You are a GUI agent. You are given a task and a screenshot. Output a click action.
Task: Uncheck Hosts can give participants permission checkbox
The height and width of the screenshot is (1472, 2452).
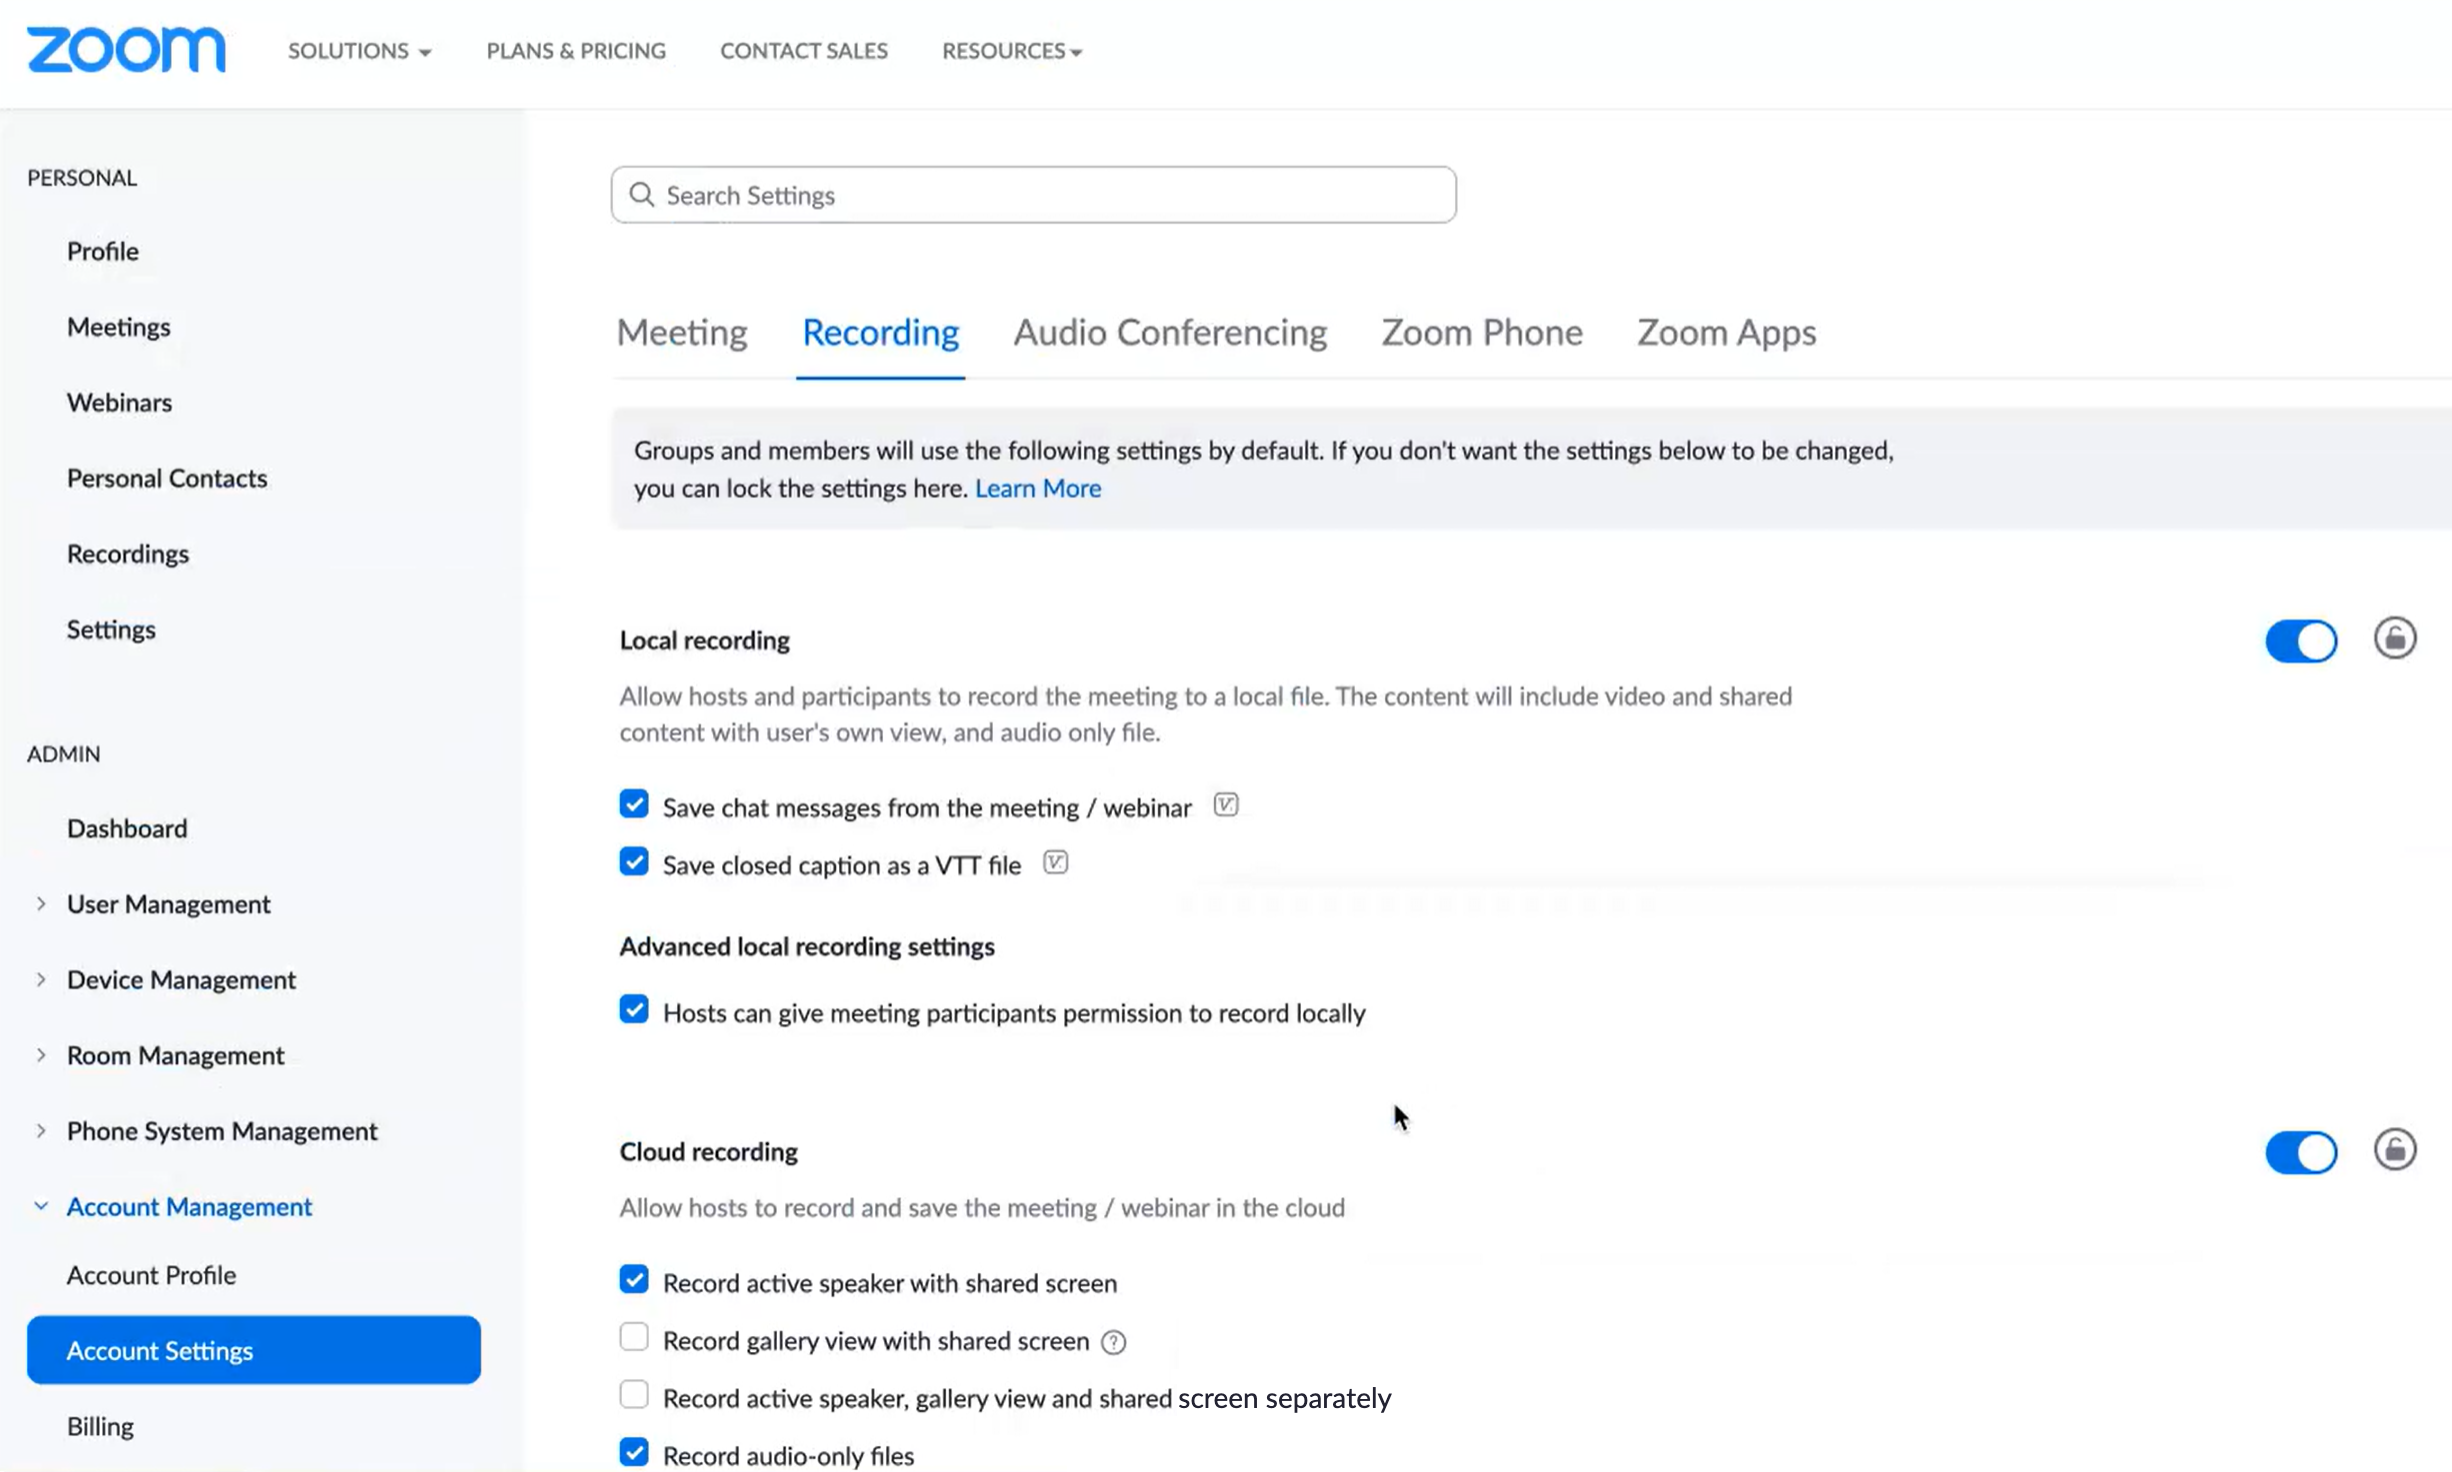634,1009
